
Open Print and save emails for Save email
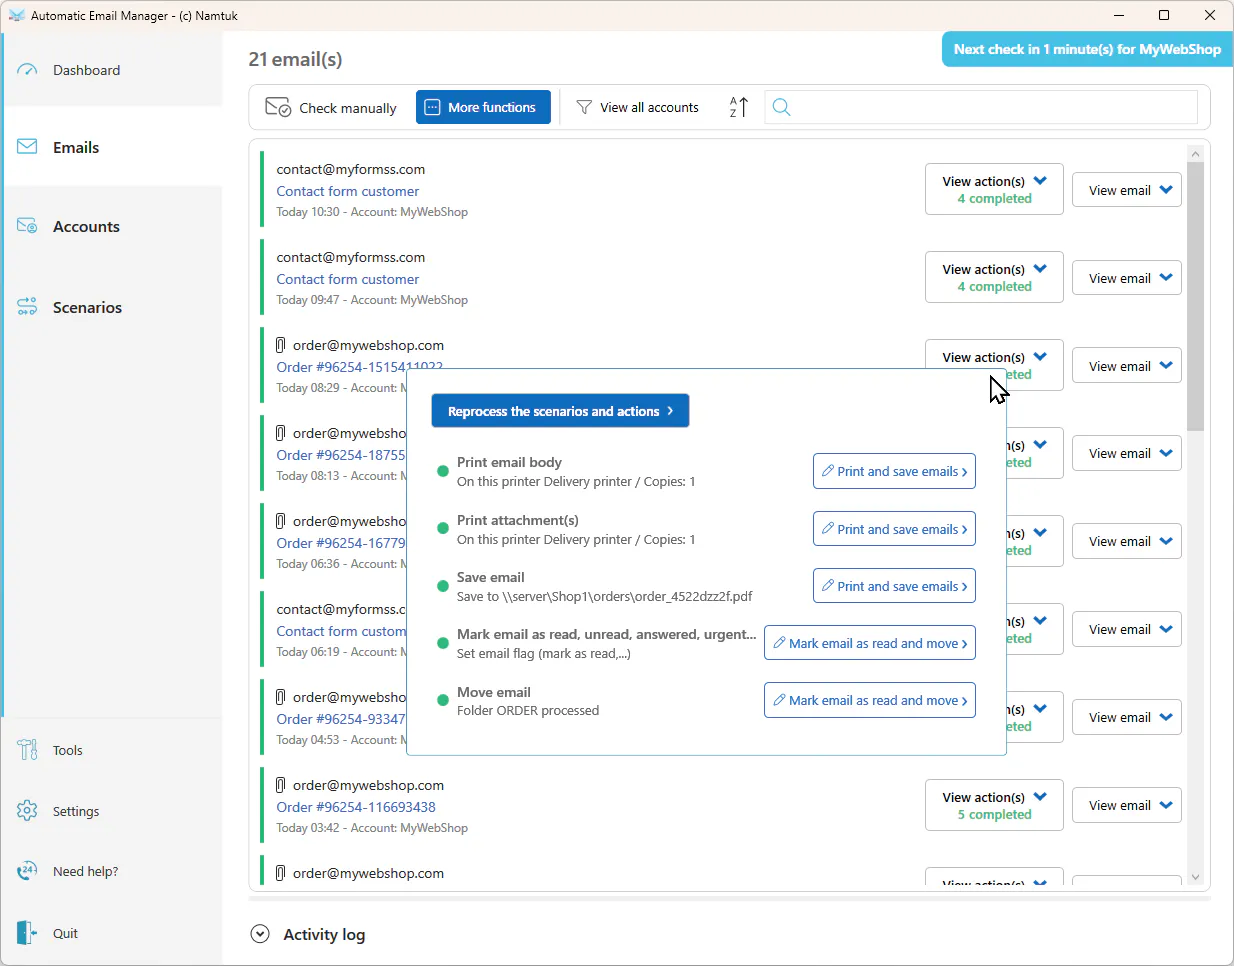pyautogui.click(x=894, y=586)
